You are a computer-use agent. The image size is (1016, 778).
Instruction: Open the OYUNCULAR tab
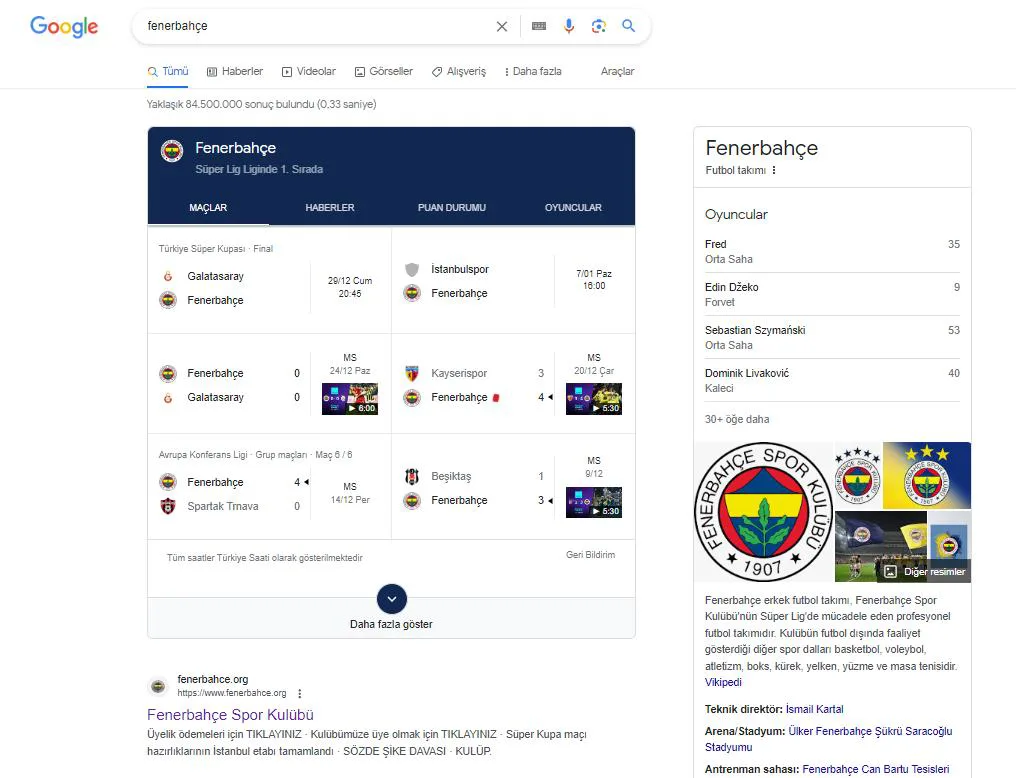pyautogui.click(x=573, y=207)
